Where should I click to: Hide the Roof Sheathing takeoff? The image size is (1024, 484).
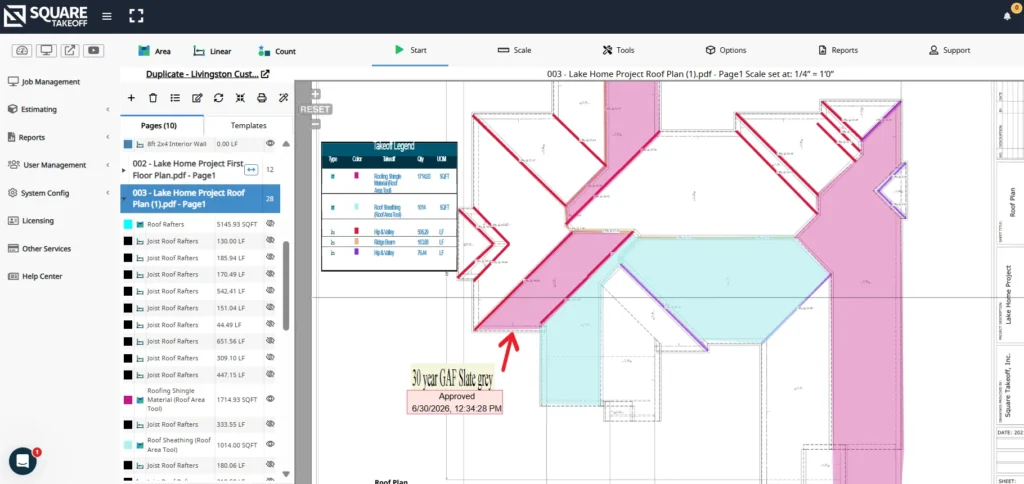pyautogui.click(x=270, y=445)
